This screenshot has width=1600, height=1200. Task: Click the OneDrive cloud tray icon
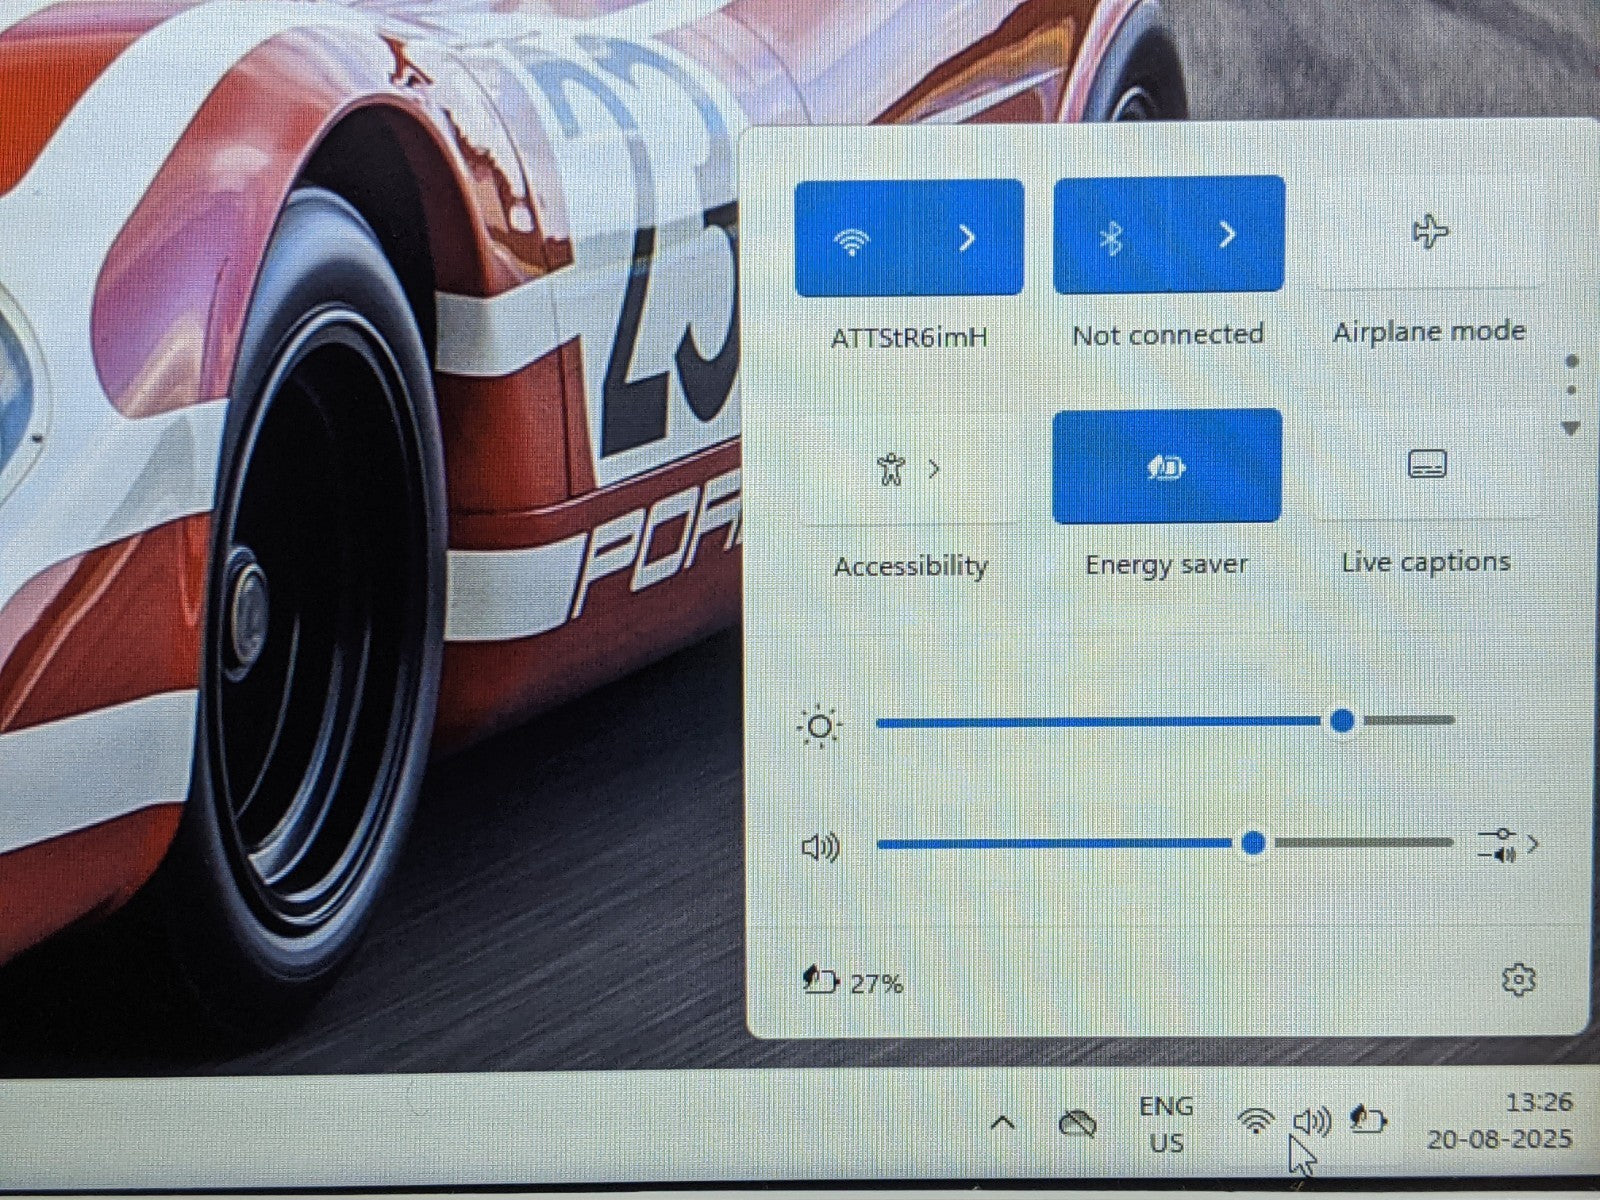[1077, 1124]
